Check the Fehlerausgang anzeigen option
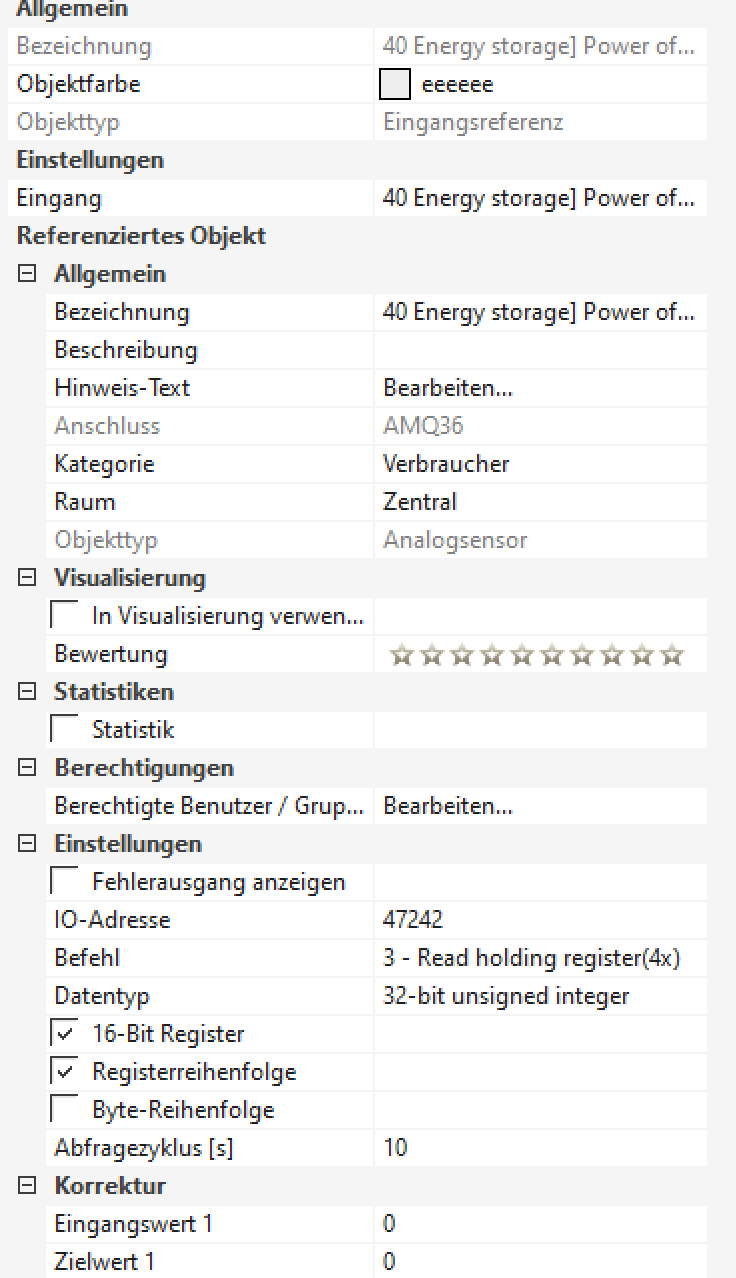736x1278 pixels. [x=65, y=882]
